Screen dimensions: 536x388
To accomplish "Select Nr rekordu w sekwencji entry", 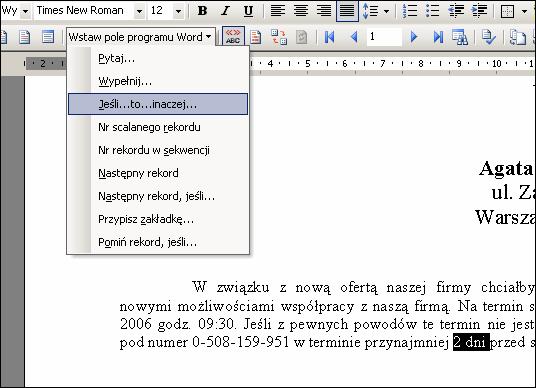I will point(158,150).
